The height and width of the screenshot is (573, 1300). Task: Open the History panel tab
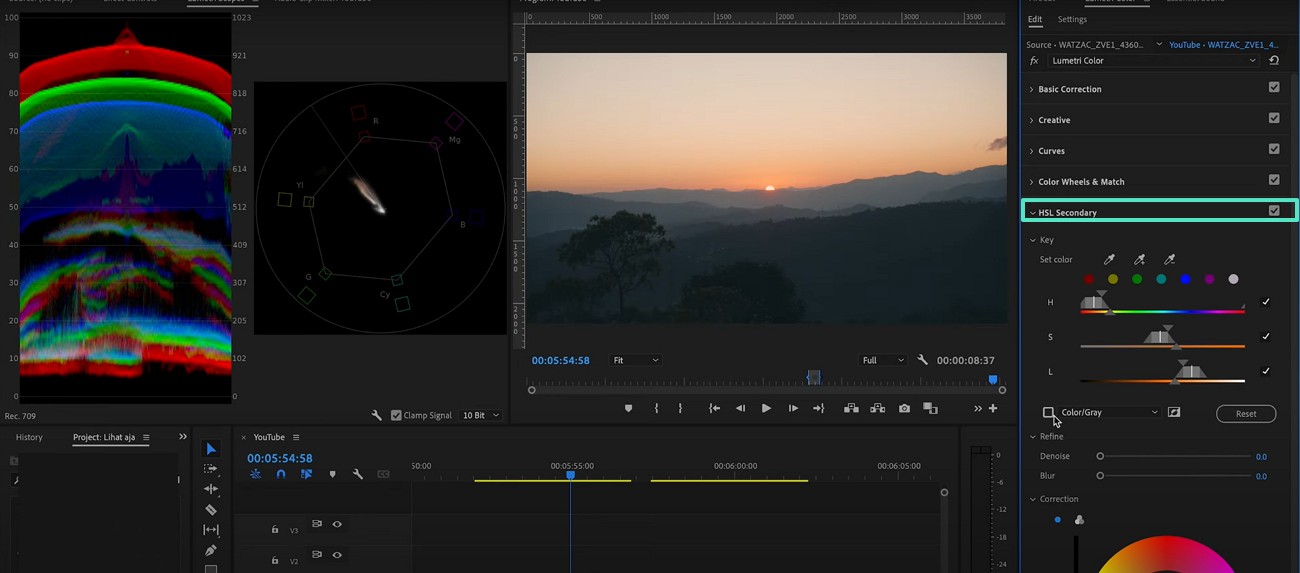pos(29,437)
